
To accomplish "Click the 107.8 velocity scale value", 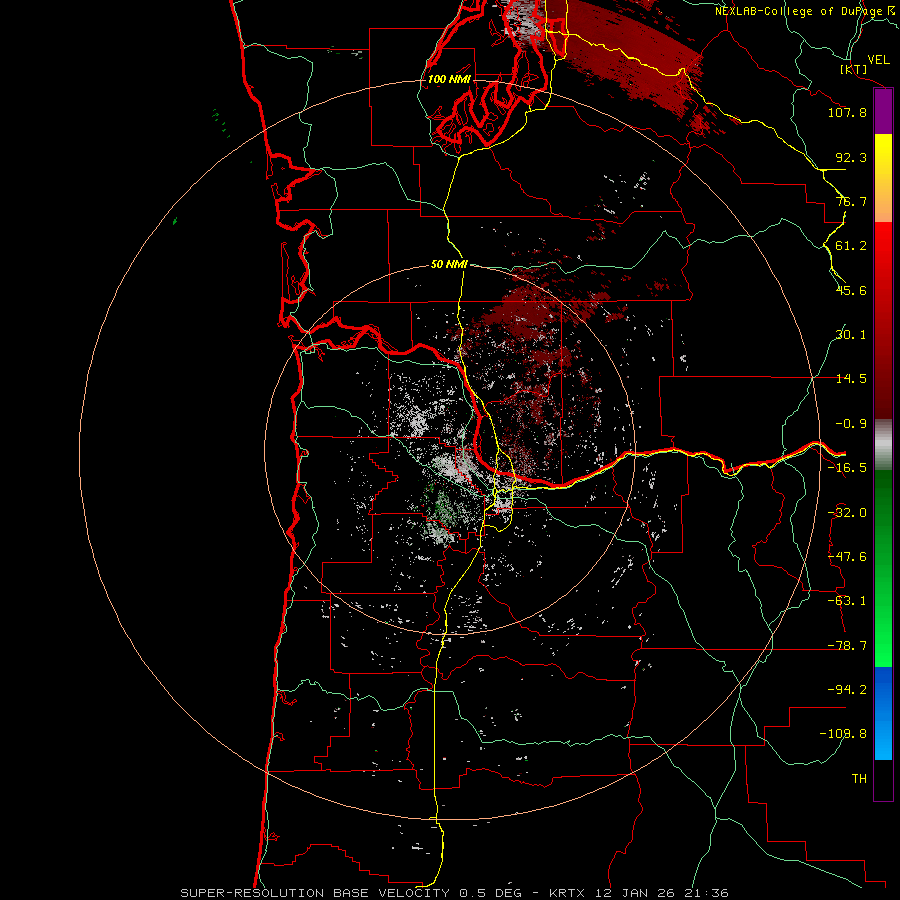I will pyautogui.click(x=847, y=112).
